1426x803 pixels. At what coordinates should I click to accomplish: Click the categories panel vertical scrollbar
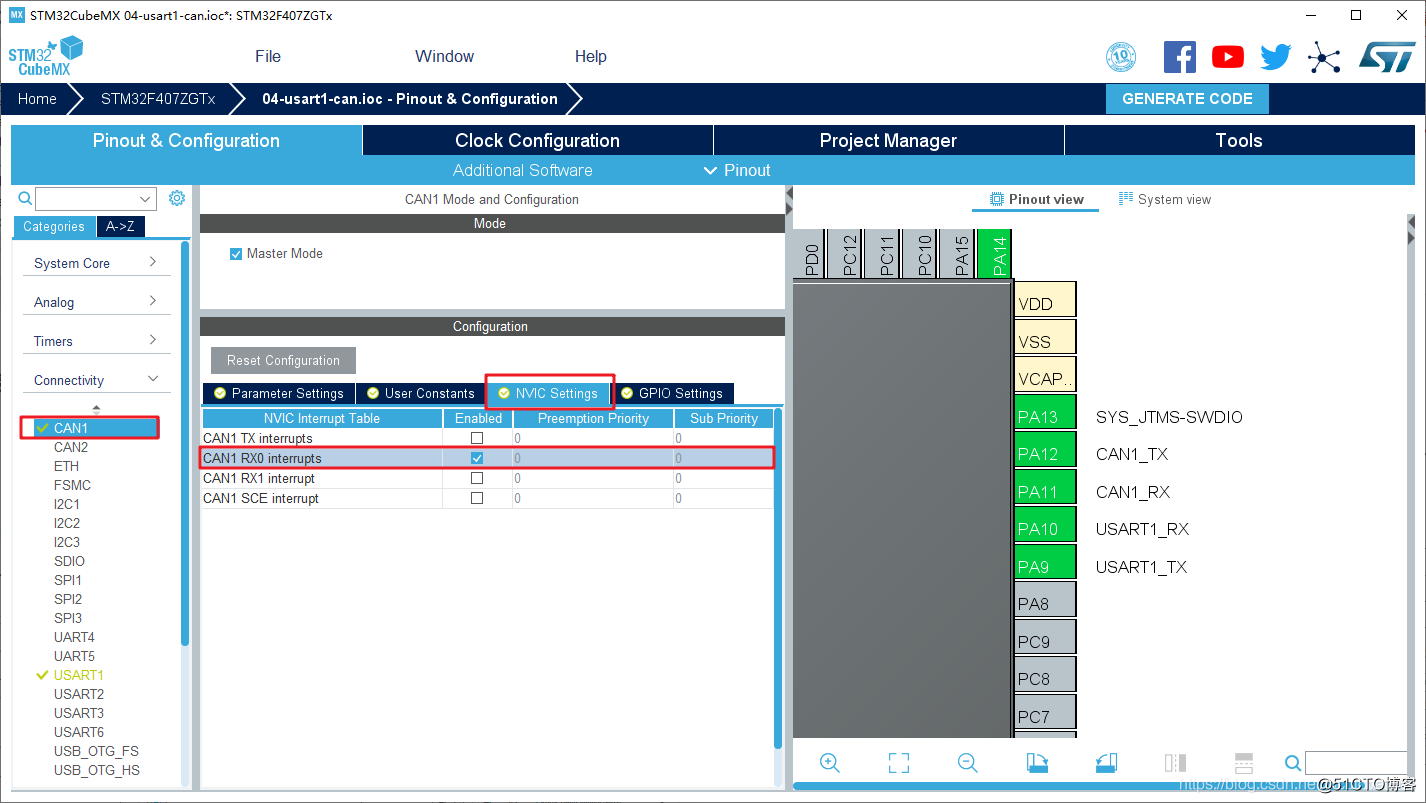(185, 440)
